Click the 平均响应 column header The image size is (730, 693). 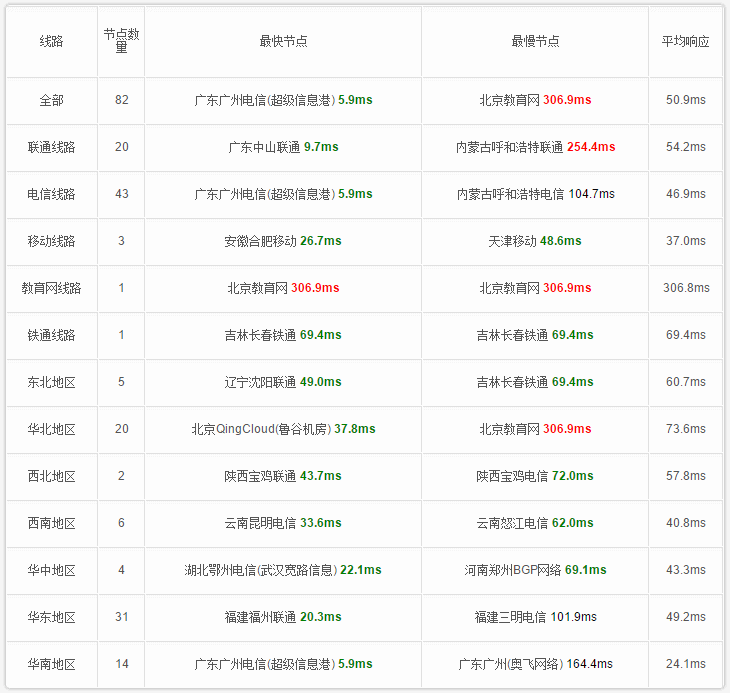[x=685, y=42]
